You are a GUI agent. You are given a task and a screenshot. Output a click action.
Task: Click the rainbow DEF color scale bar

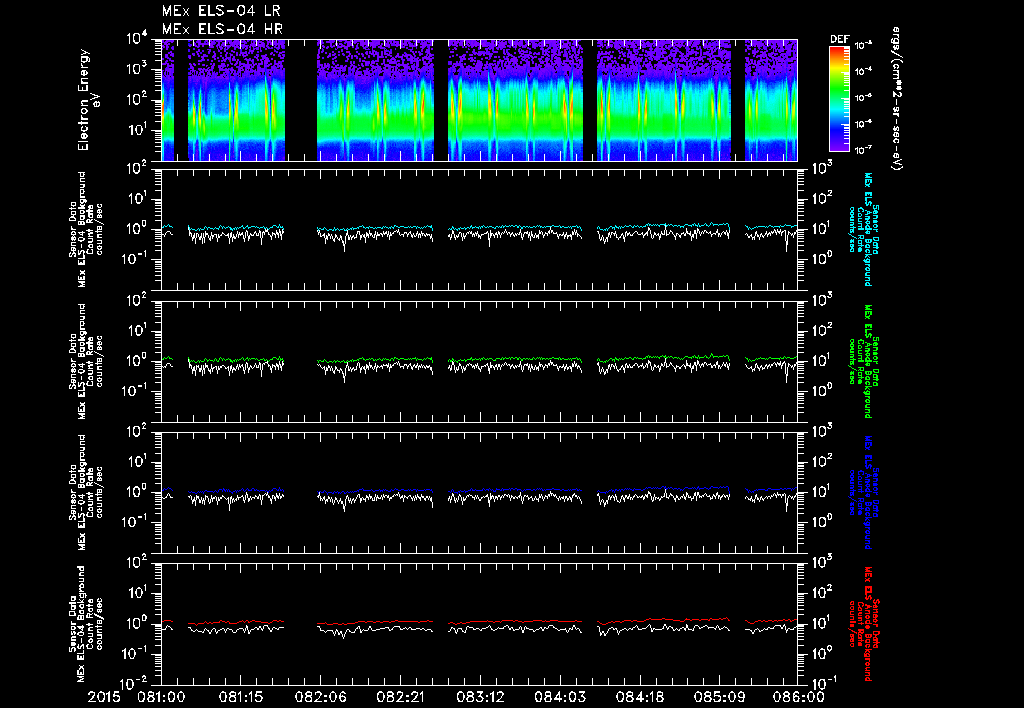[839, 99]
